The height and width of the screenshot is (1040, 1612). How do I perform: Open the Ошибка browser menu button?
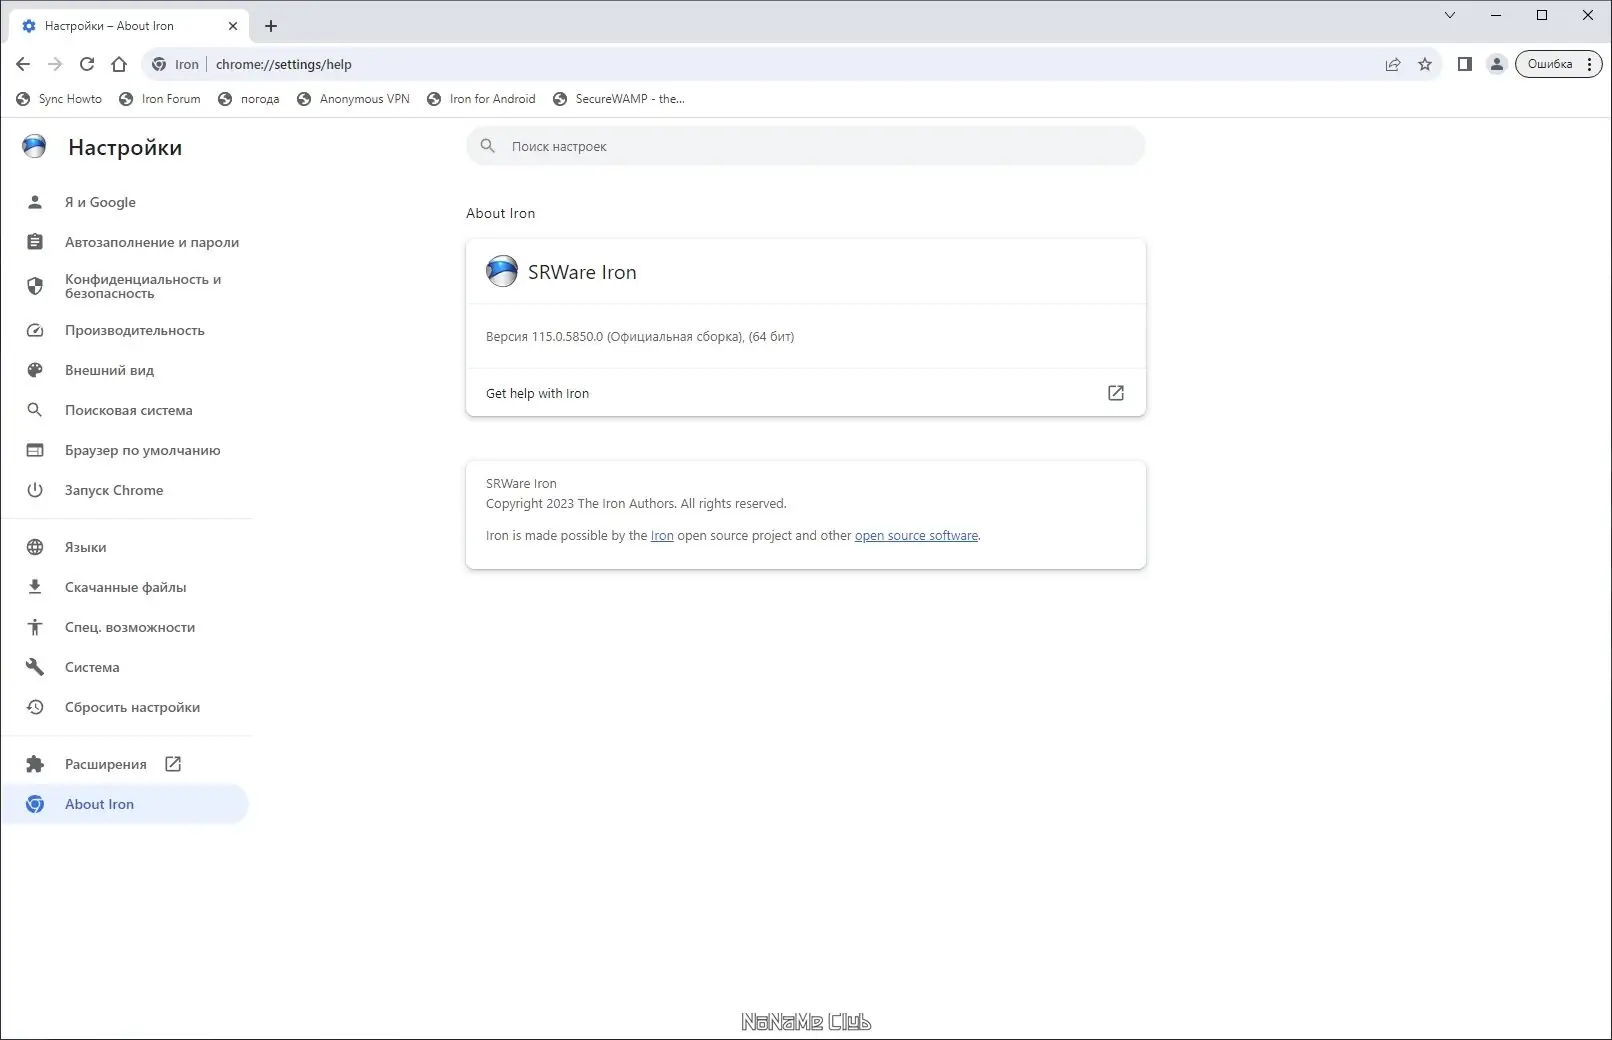tap(1559, 64)
